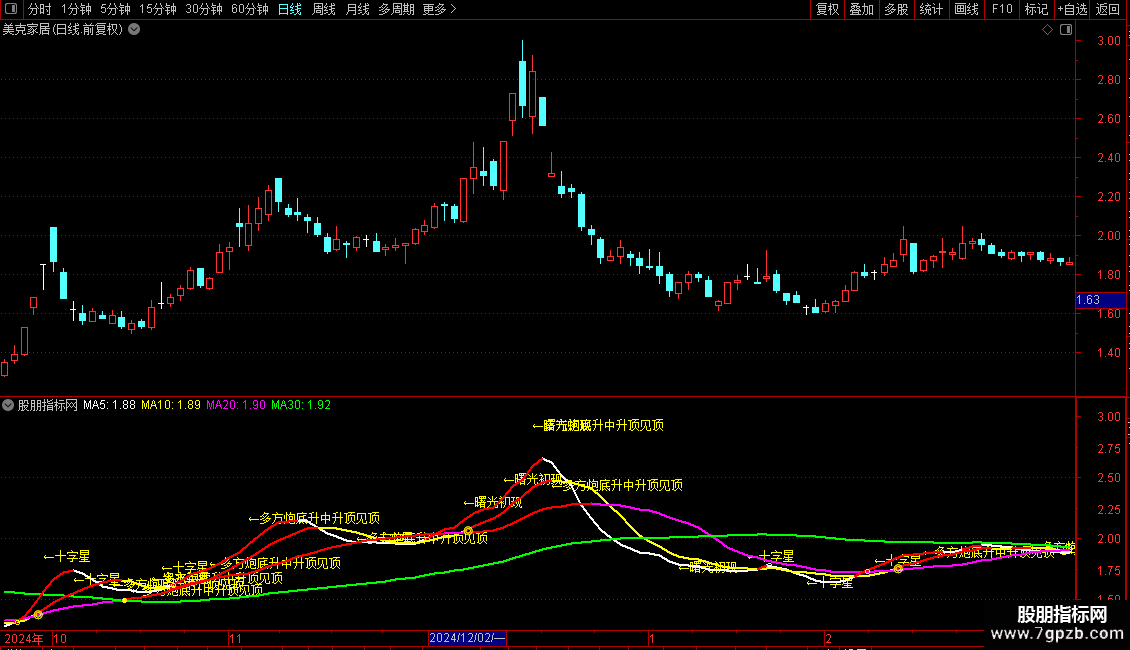Click the 2.40 label on main price axis
1130x650 pixels.
[1108, 158]
